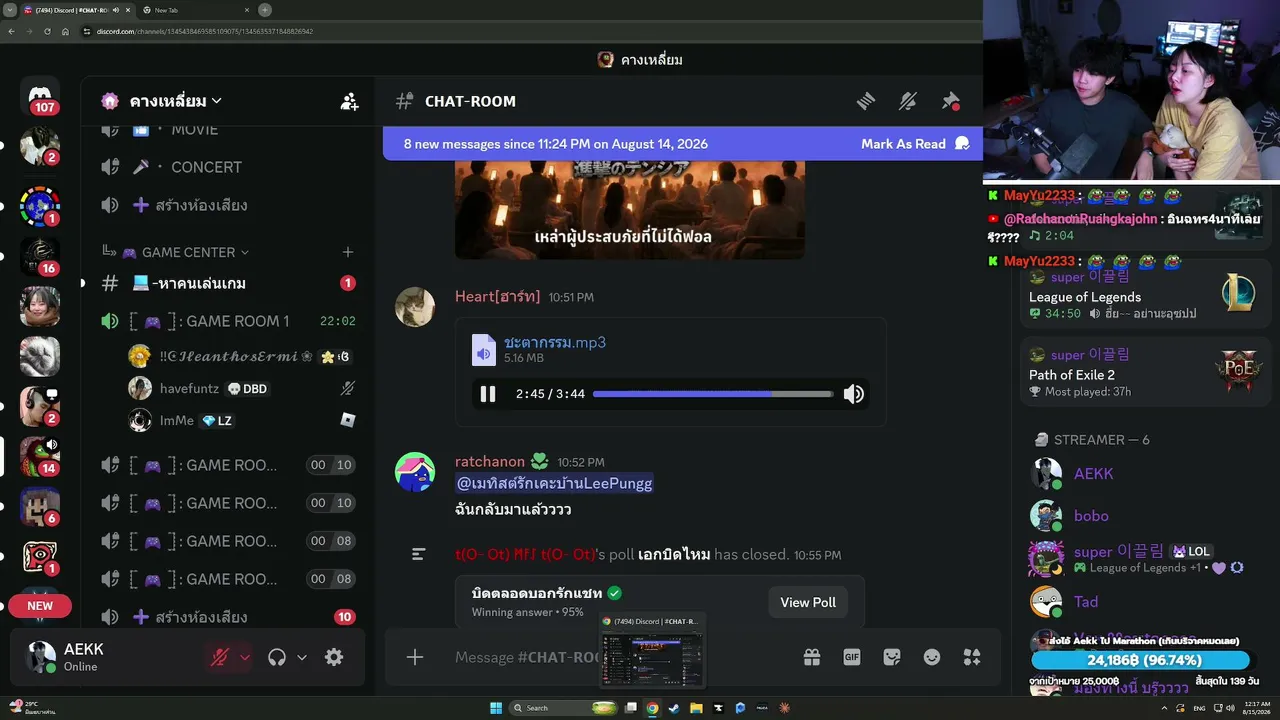Invite members to the server icon

click(349, 101)
